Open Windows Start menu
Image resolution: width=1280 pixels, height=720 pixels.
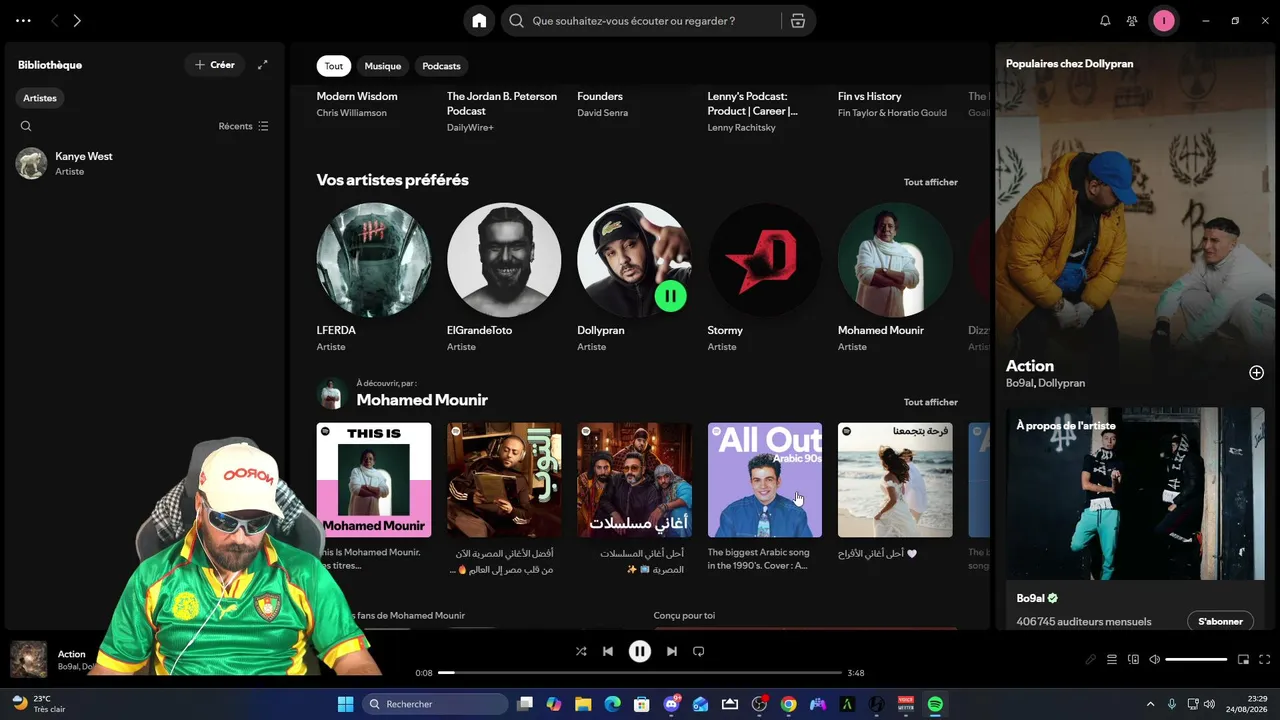[346, 704]
